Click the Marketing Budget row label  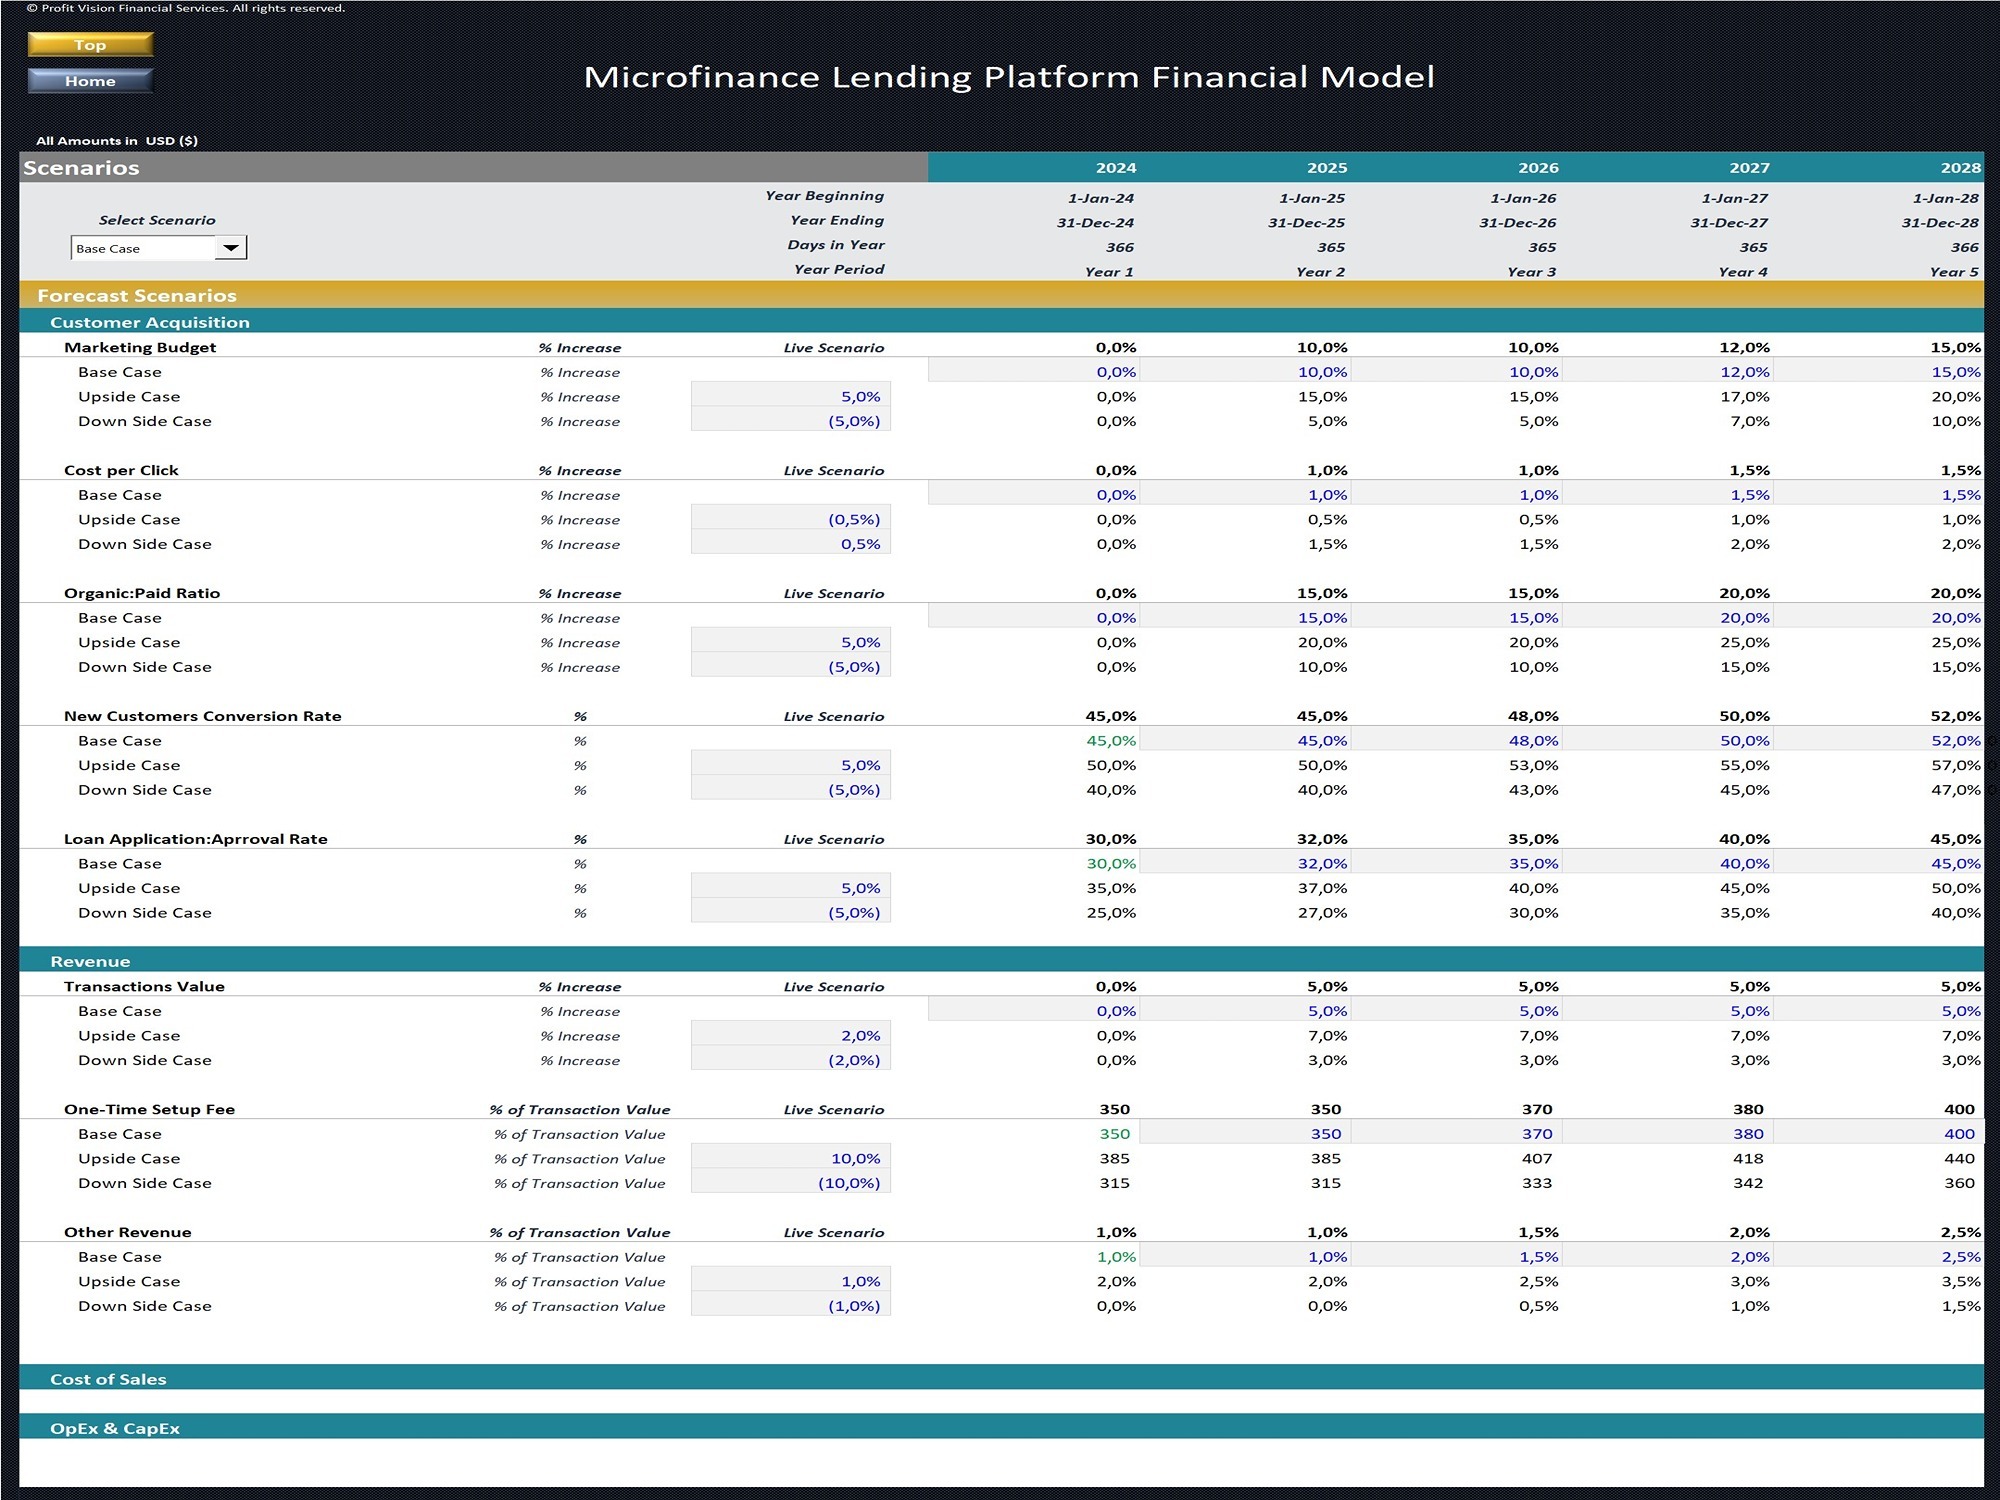point(140,348)
